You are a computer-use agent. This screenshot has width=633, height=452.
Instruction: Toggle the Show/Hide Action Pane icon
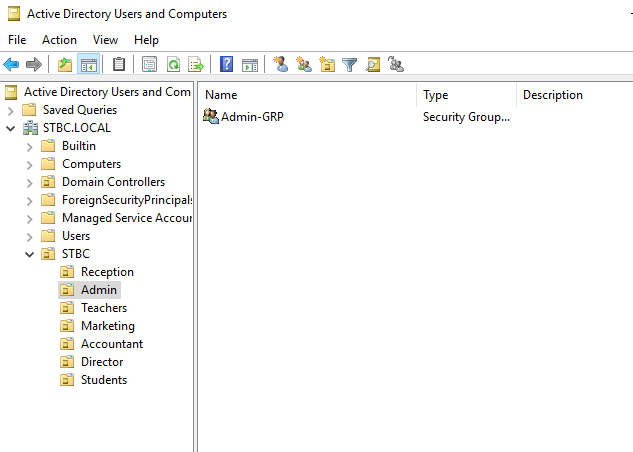[x=249, y=65]
